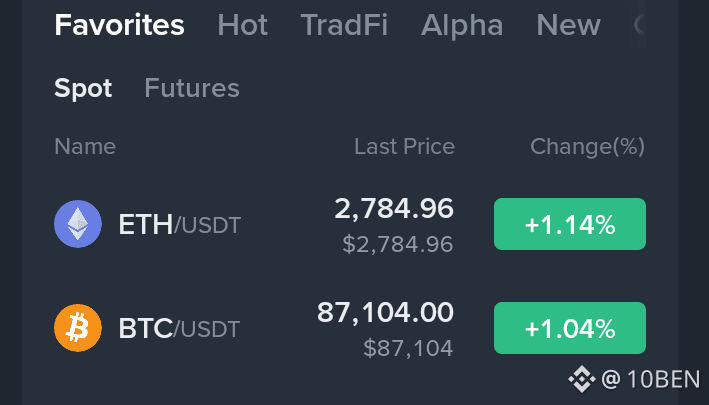Click the Ethereum coin icon
Viewport: 709px width, 405px height.
[78, 224]
